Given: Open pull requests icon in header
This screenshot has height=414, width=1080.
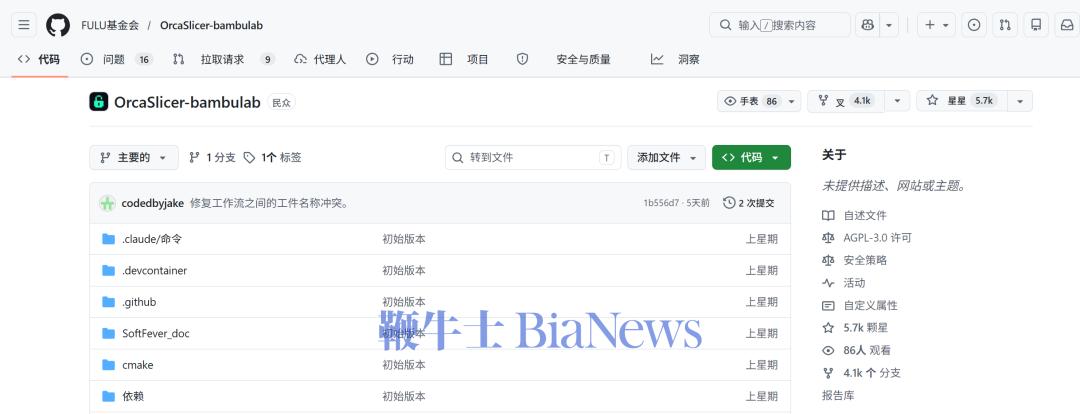Looking at the screenshot, I should [1005, 25].
